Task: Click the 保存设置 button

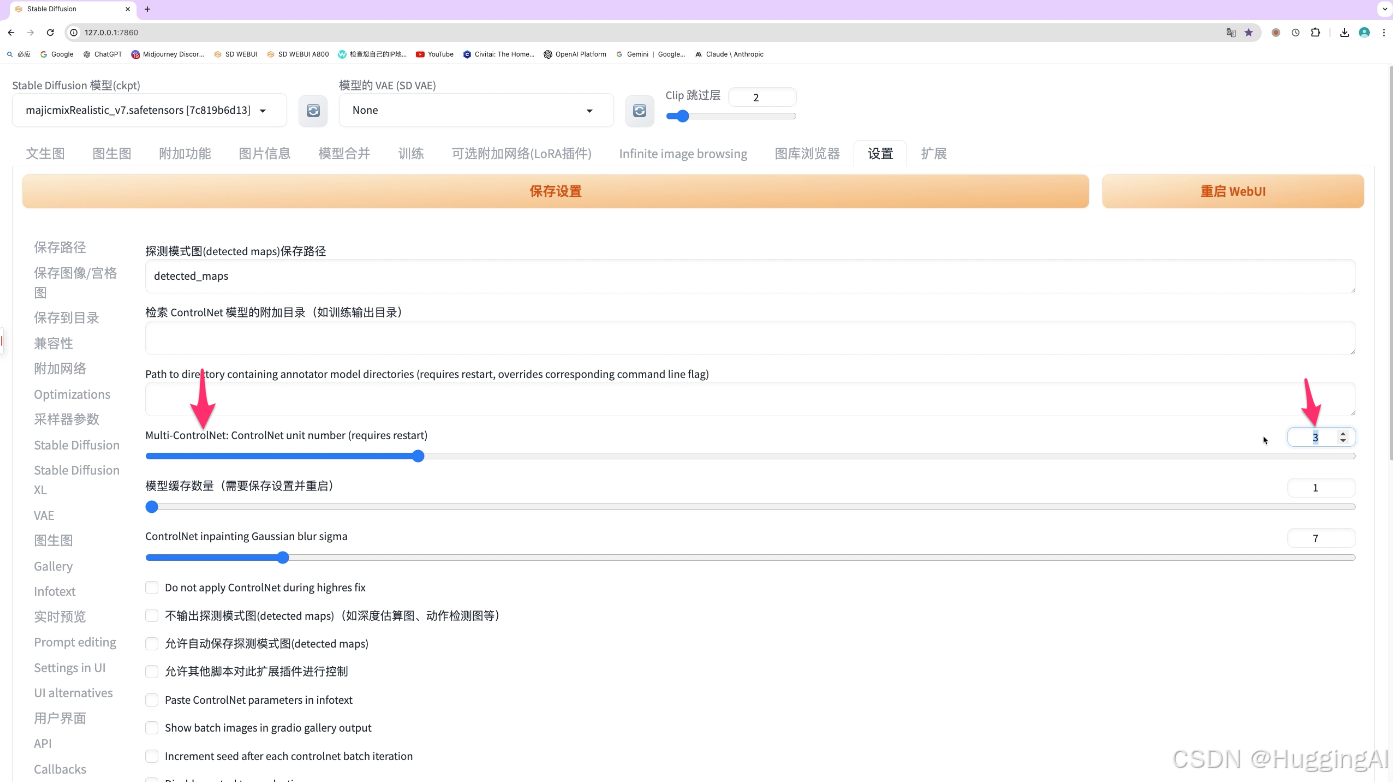Action: [555, 191]
